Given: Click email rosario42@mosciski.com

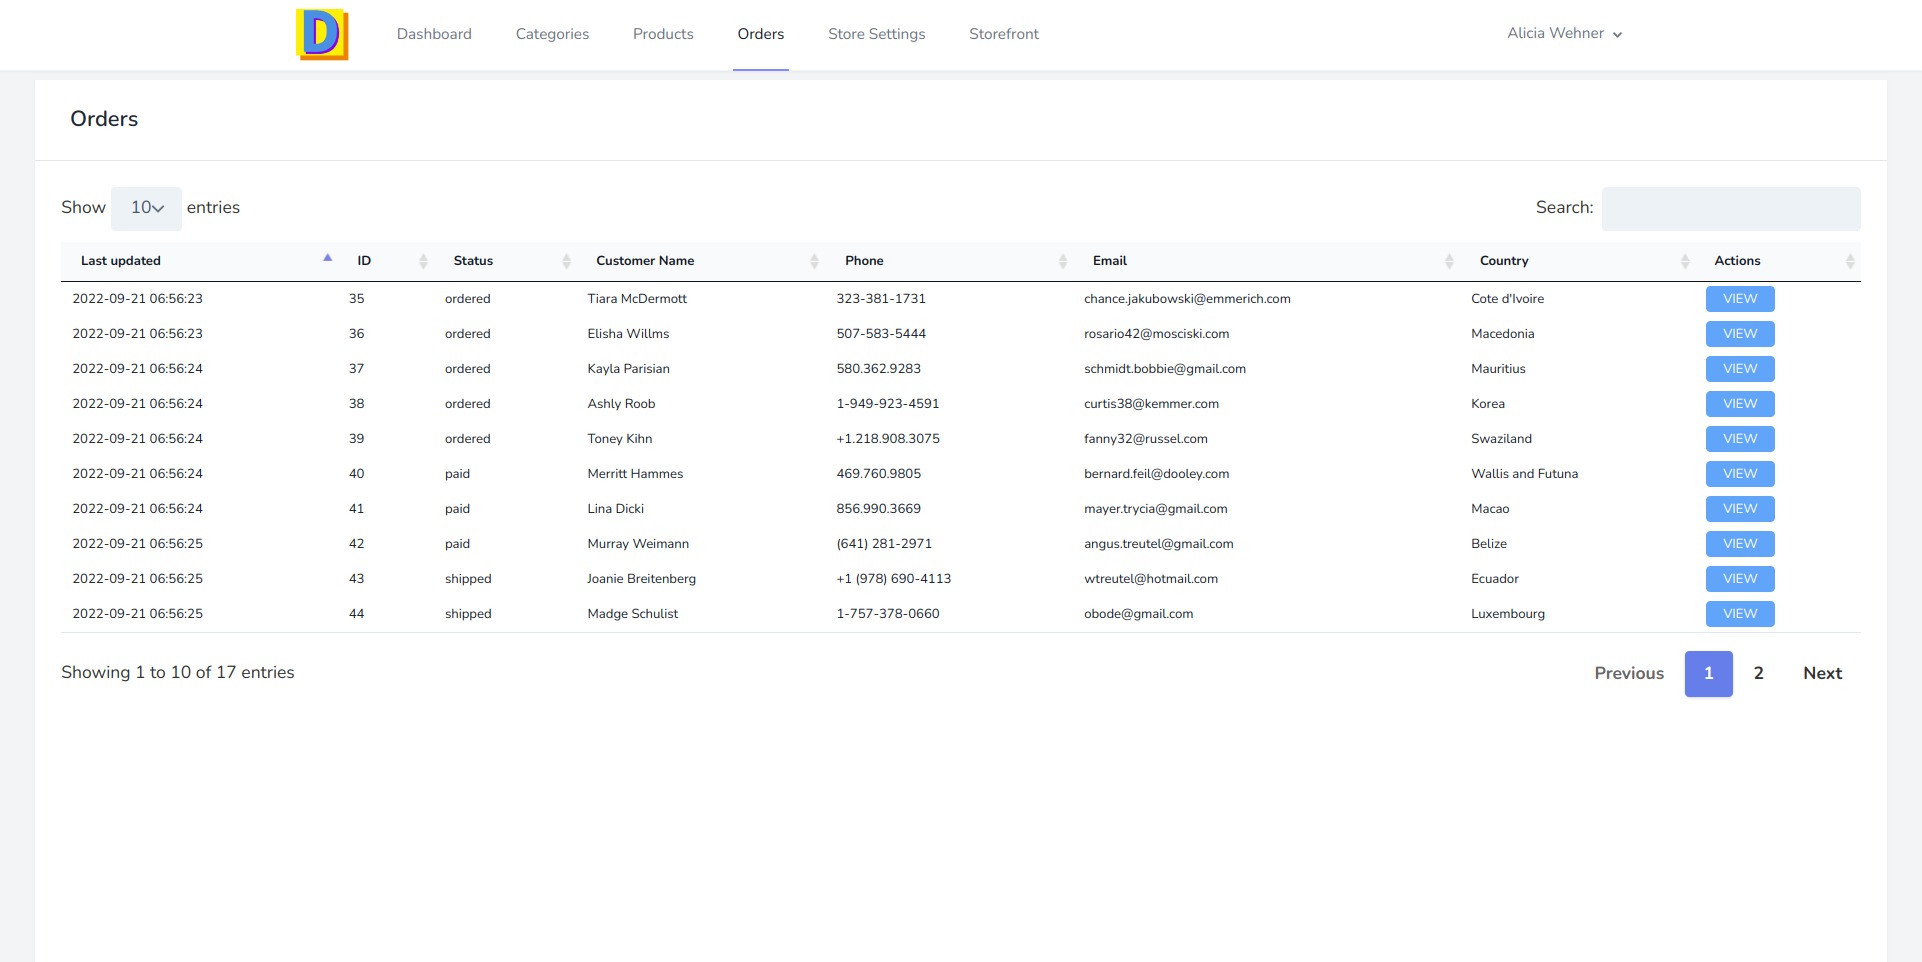Looking at the screenshot, I should click(x=1156, y=334).
